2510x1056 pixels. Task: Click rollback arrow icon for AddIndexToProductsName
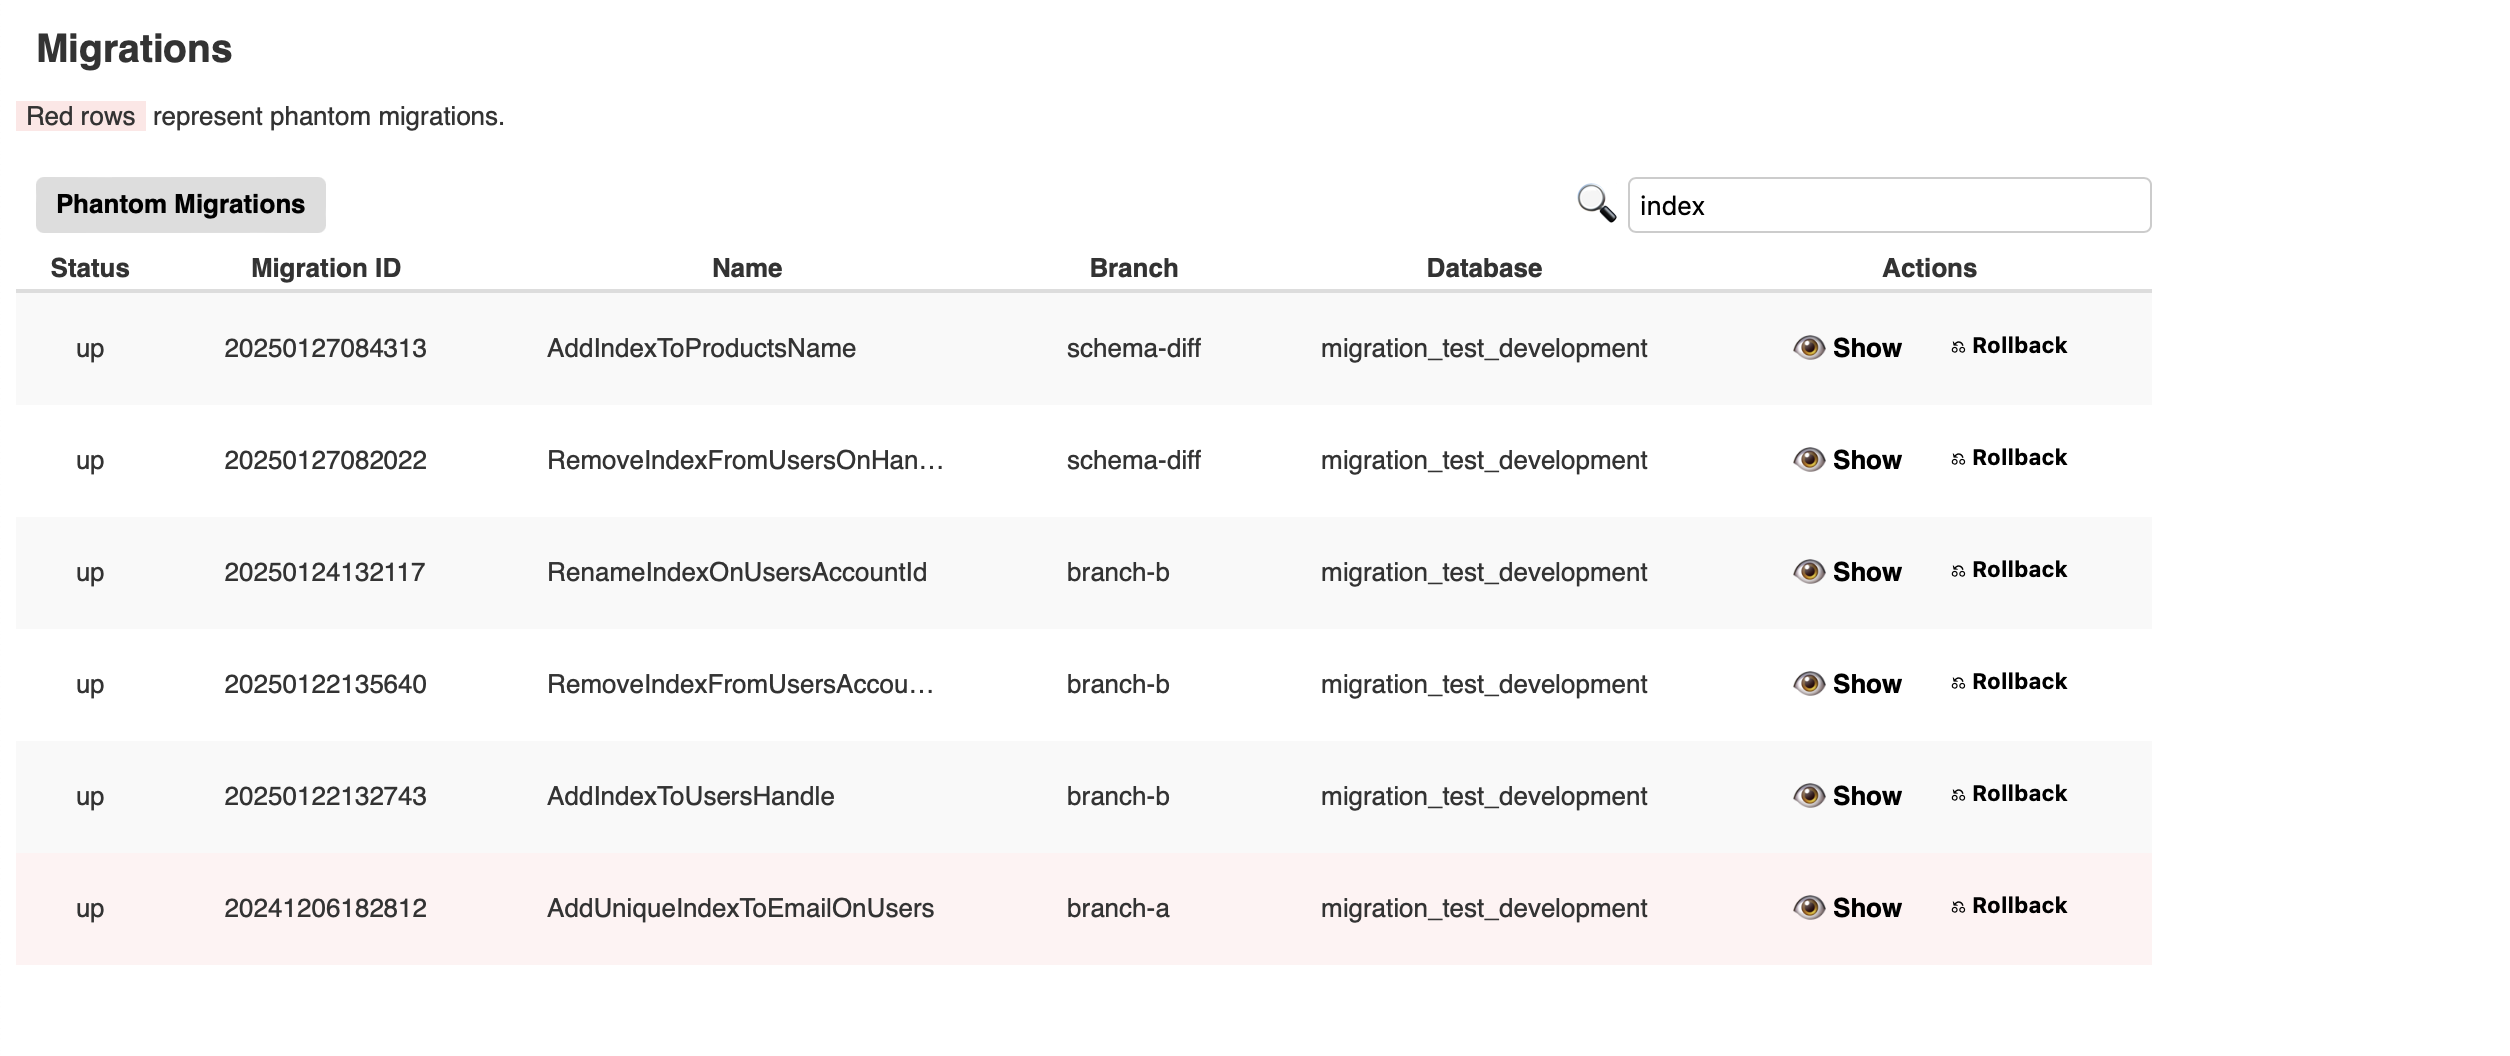tap(1958, 347)
